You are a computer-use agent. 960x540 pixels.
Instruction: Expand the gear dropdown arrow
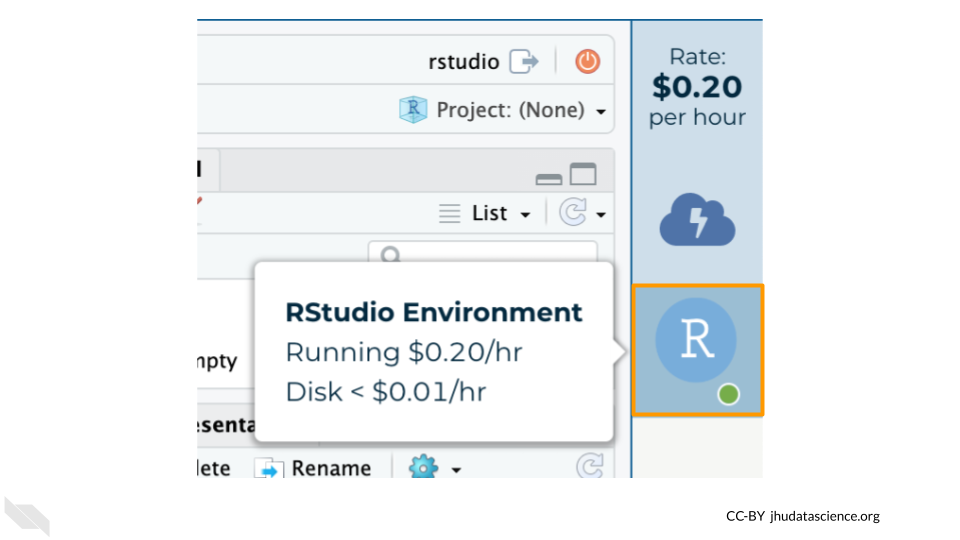click(x=456, y=470)
